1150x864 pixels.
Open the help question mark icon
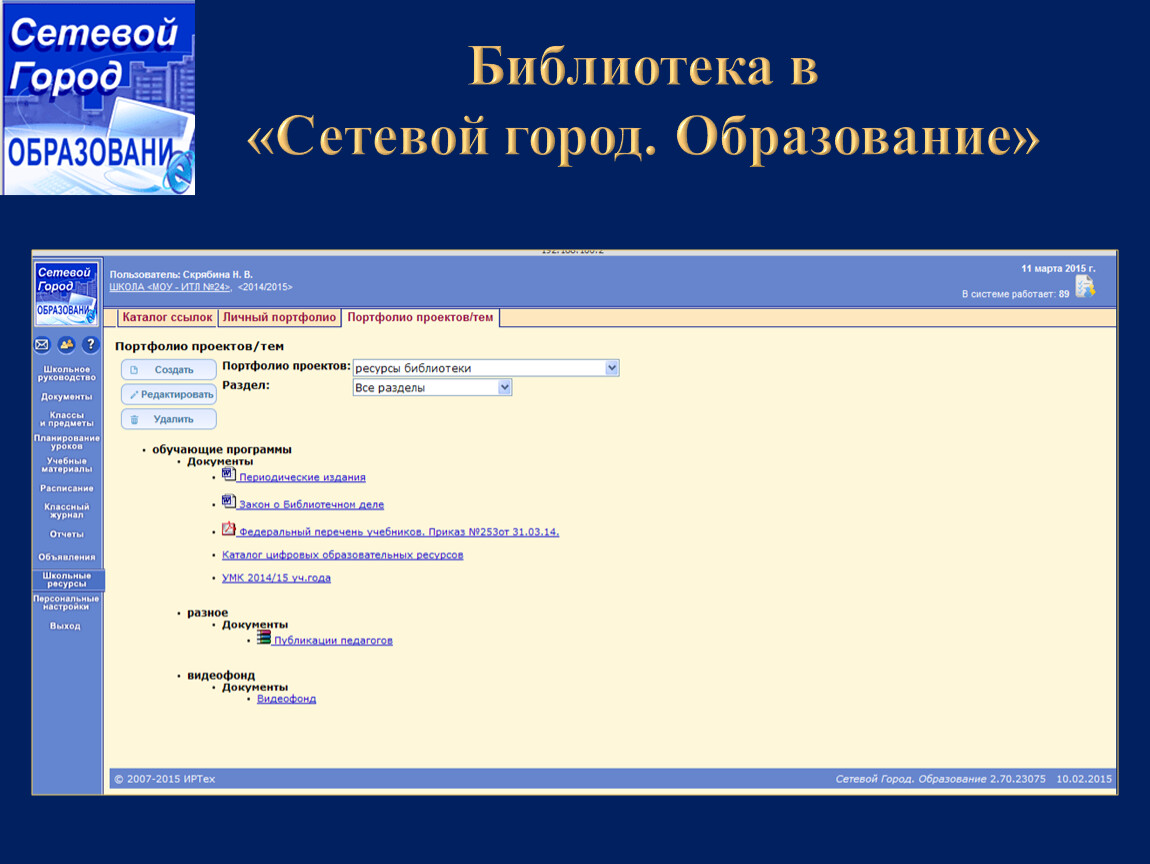point(90,345)
